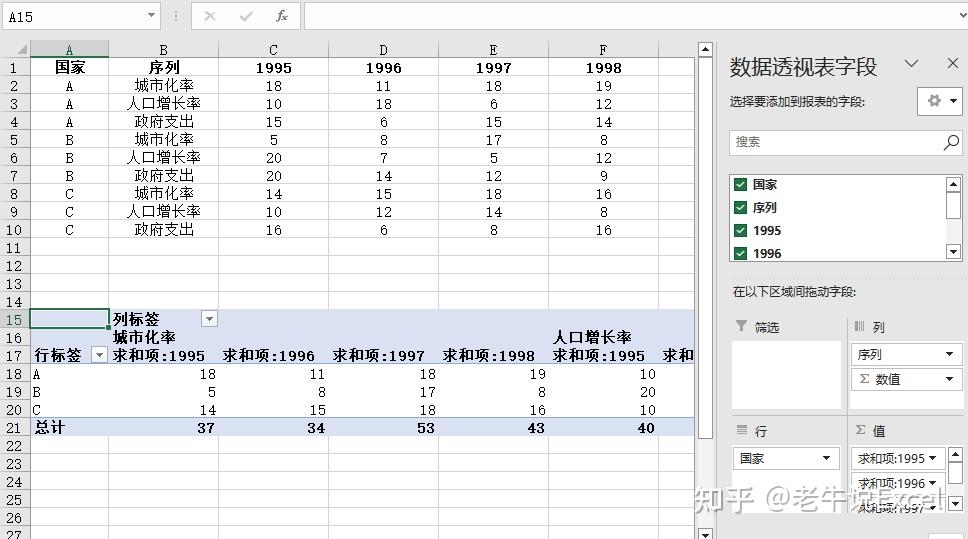Click the formula bar cancel X icon
This screenshot has width=968, height=539.
[210, 16]
